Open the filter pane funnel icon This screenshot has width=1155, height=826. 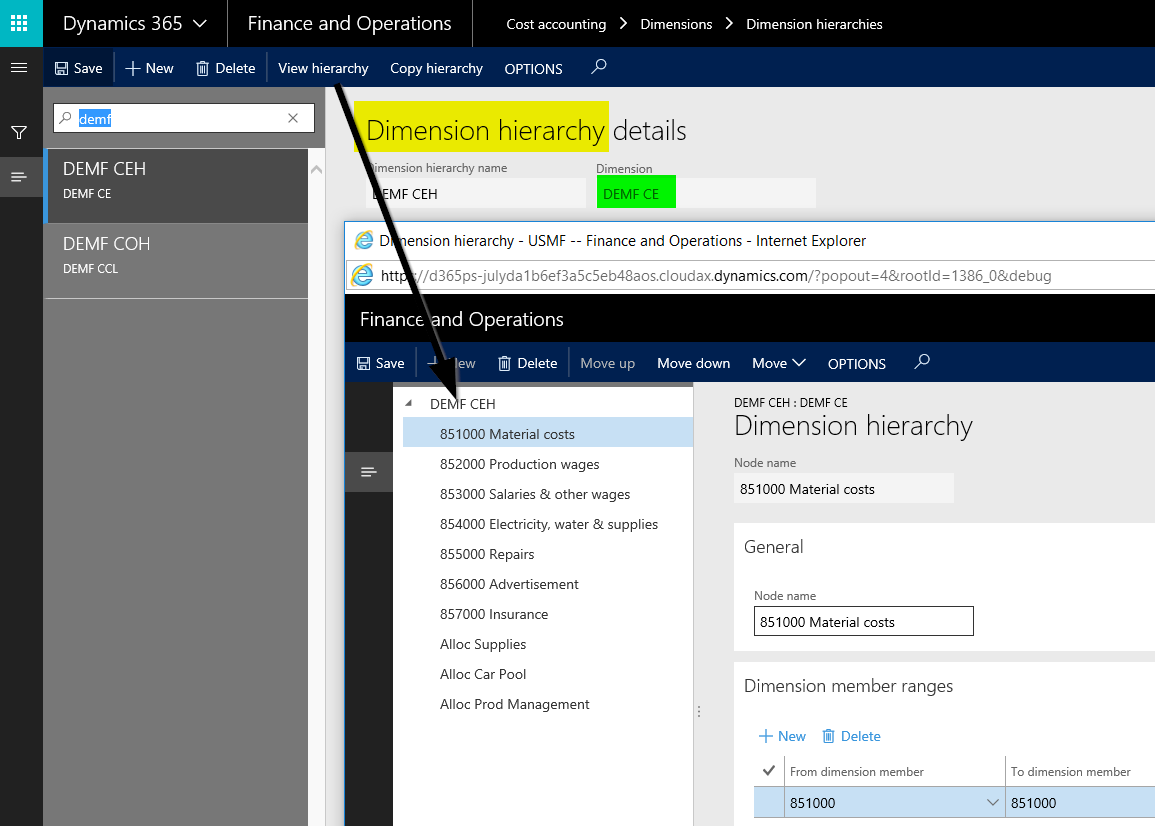[x=18, y=132]
